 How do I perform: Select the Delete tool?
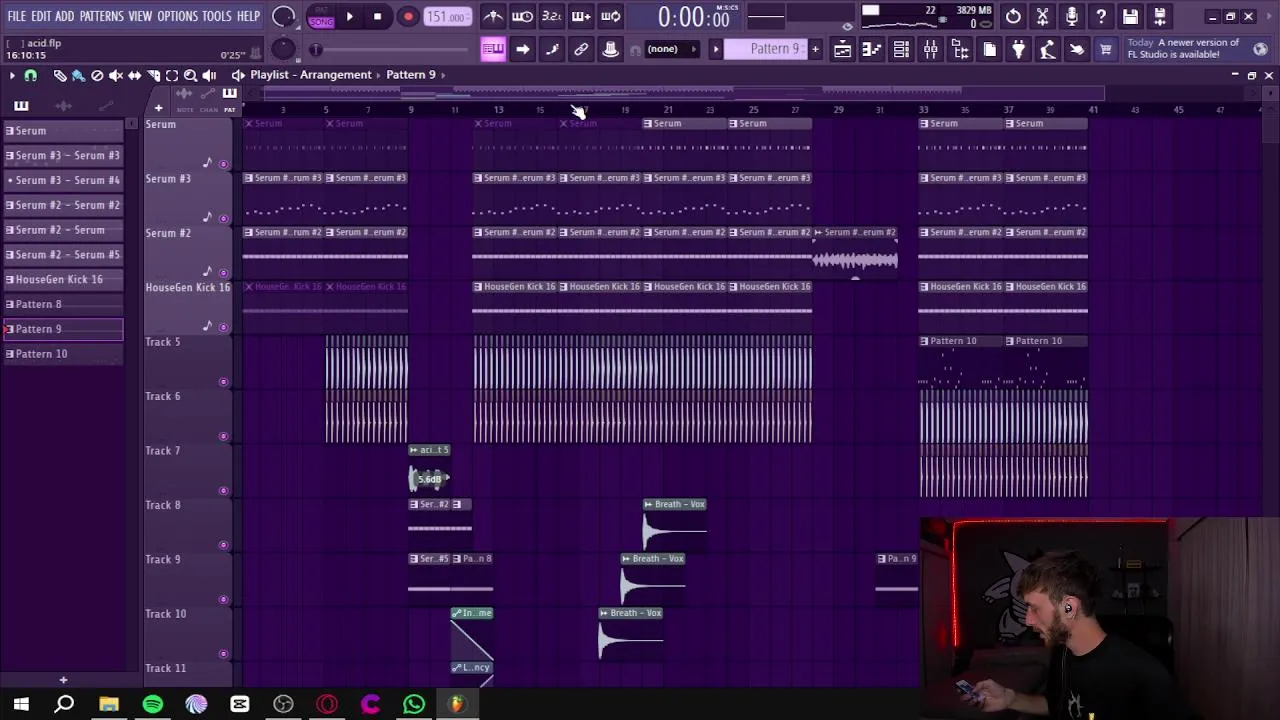(x=97, y=75)
